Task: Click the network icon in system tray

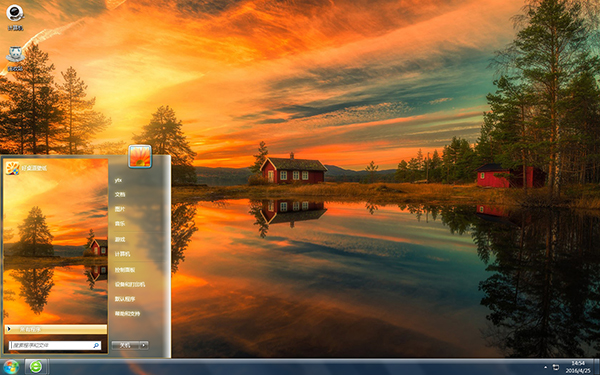Action: click(556, 367)
